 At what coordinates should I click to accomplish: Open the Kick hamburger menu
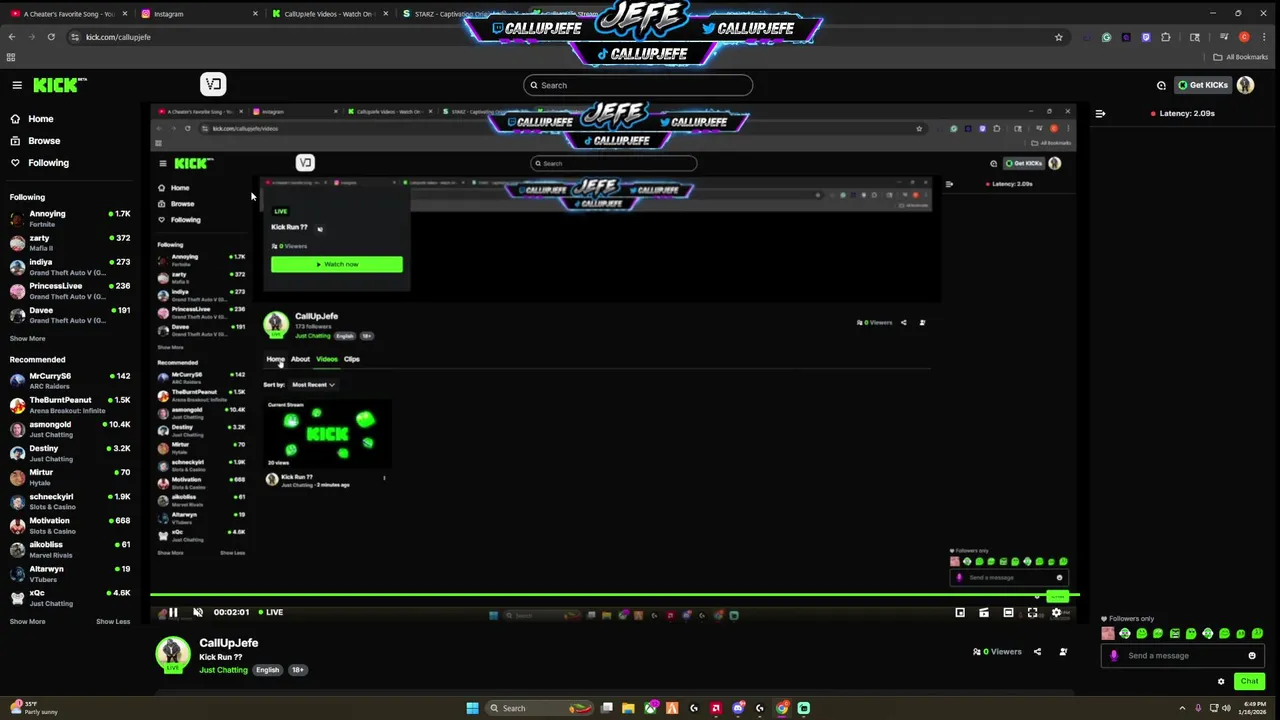[x=17, y=85]
